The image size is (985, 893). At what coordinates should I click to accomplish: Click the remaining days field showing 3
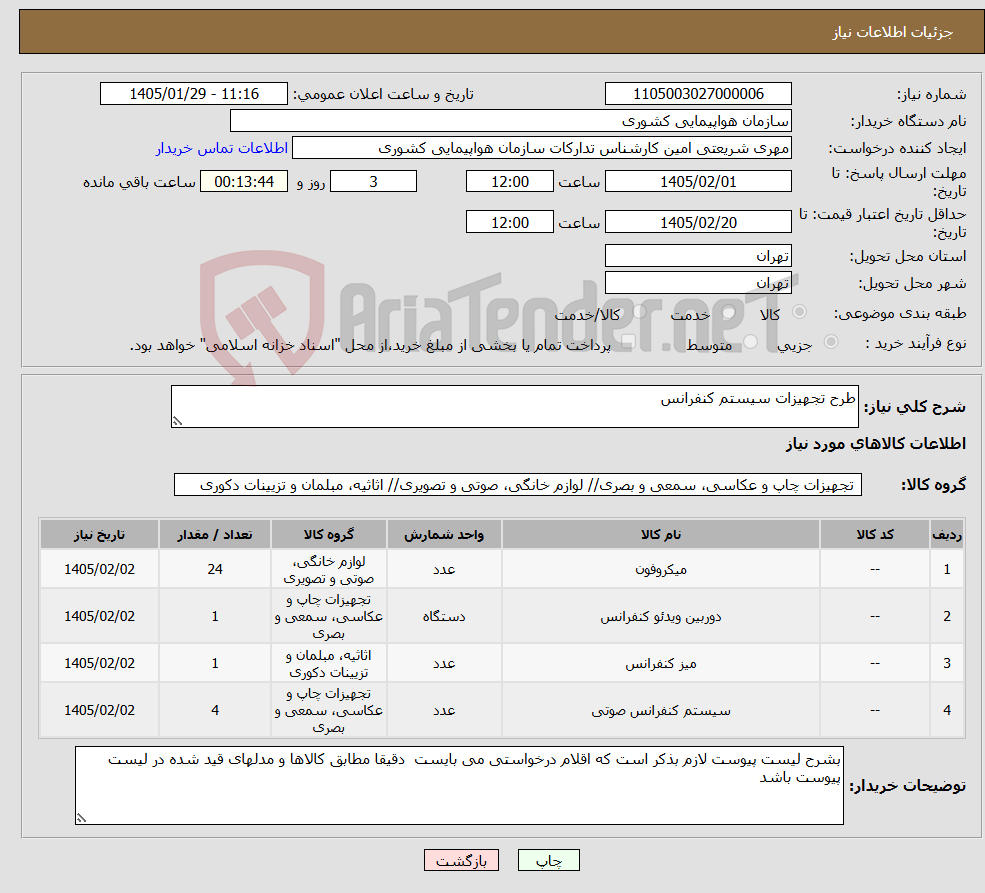point(373,181)
